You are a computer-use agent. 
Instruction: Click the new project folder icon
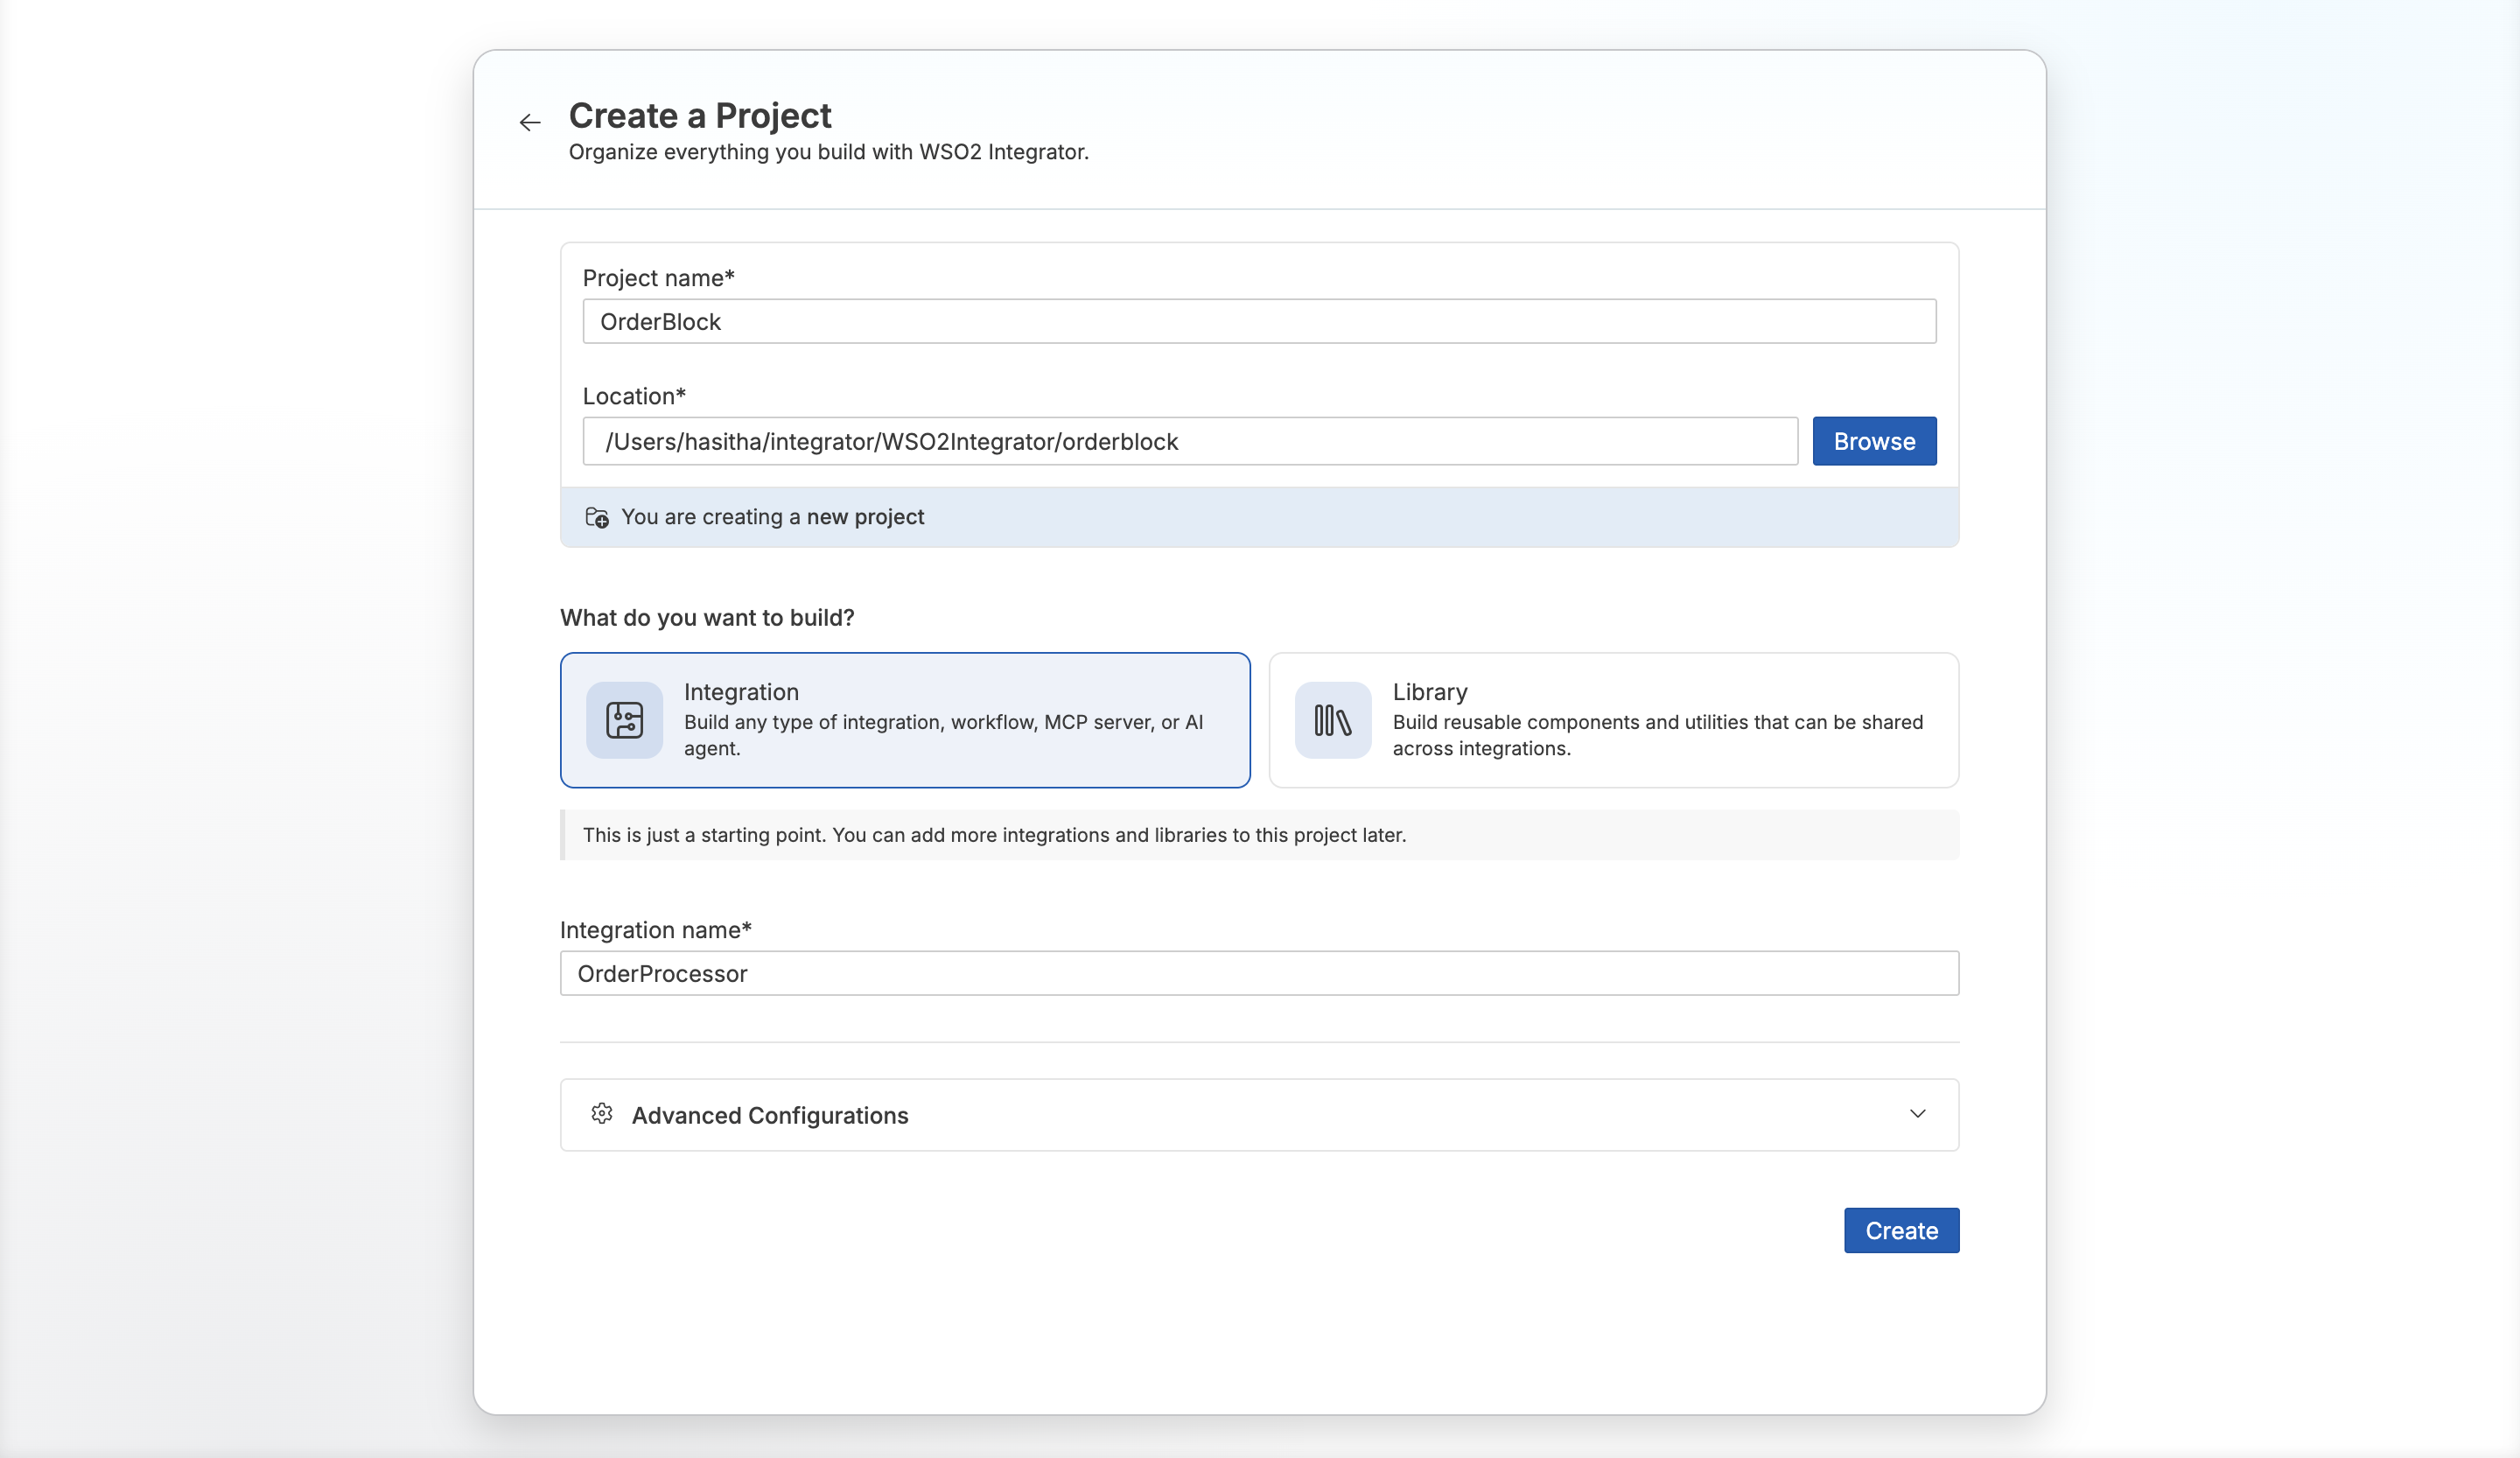597,517
